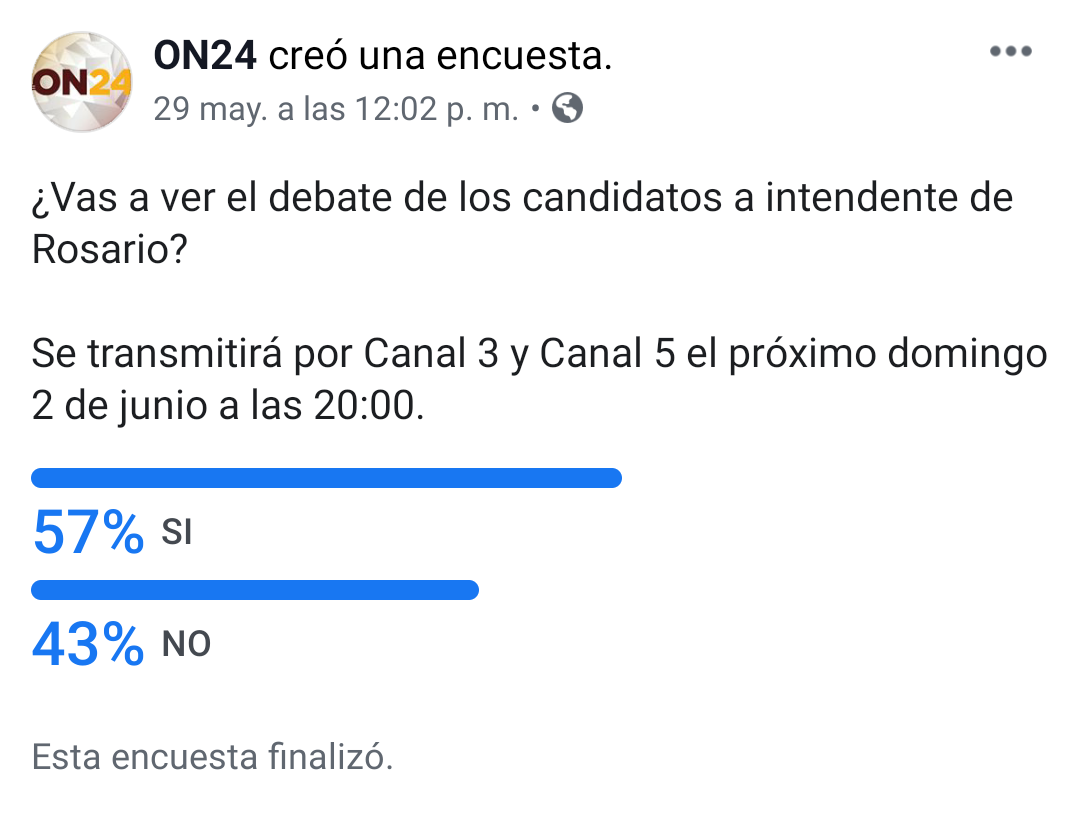Click the ON24 profile picture
This screenshot has height=815, width=1080.
(x=82, y=81)
